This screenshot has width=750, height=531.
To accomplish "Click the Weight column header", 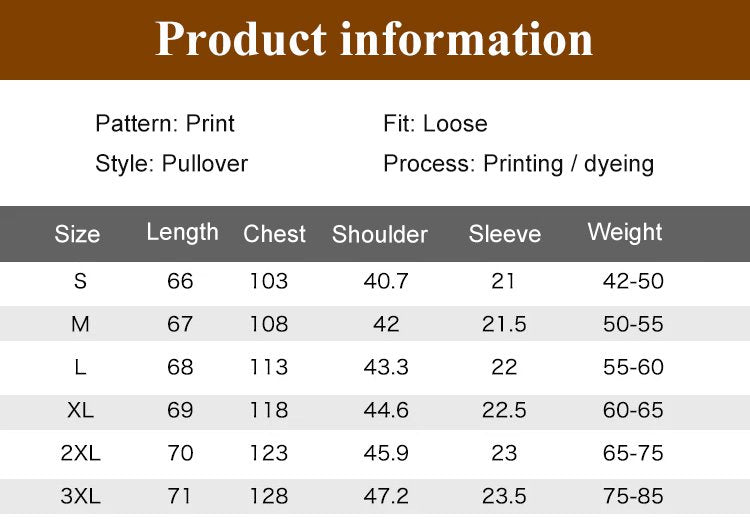I will tap(625, 233).
